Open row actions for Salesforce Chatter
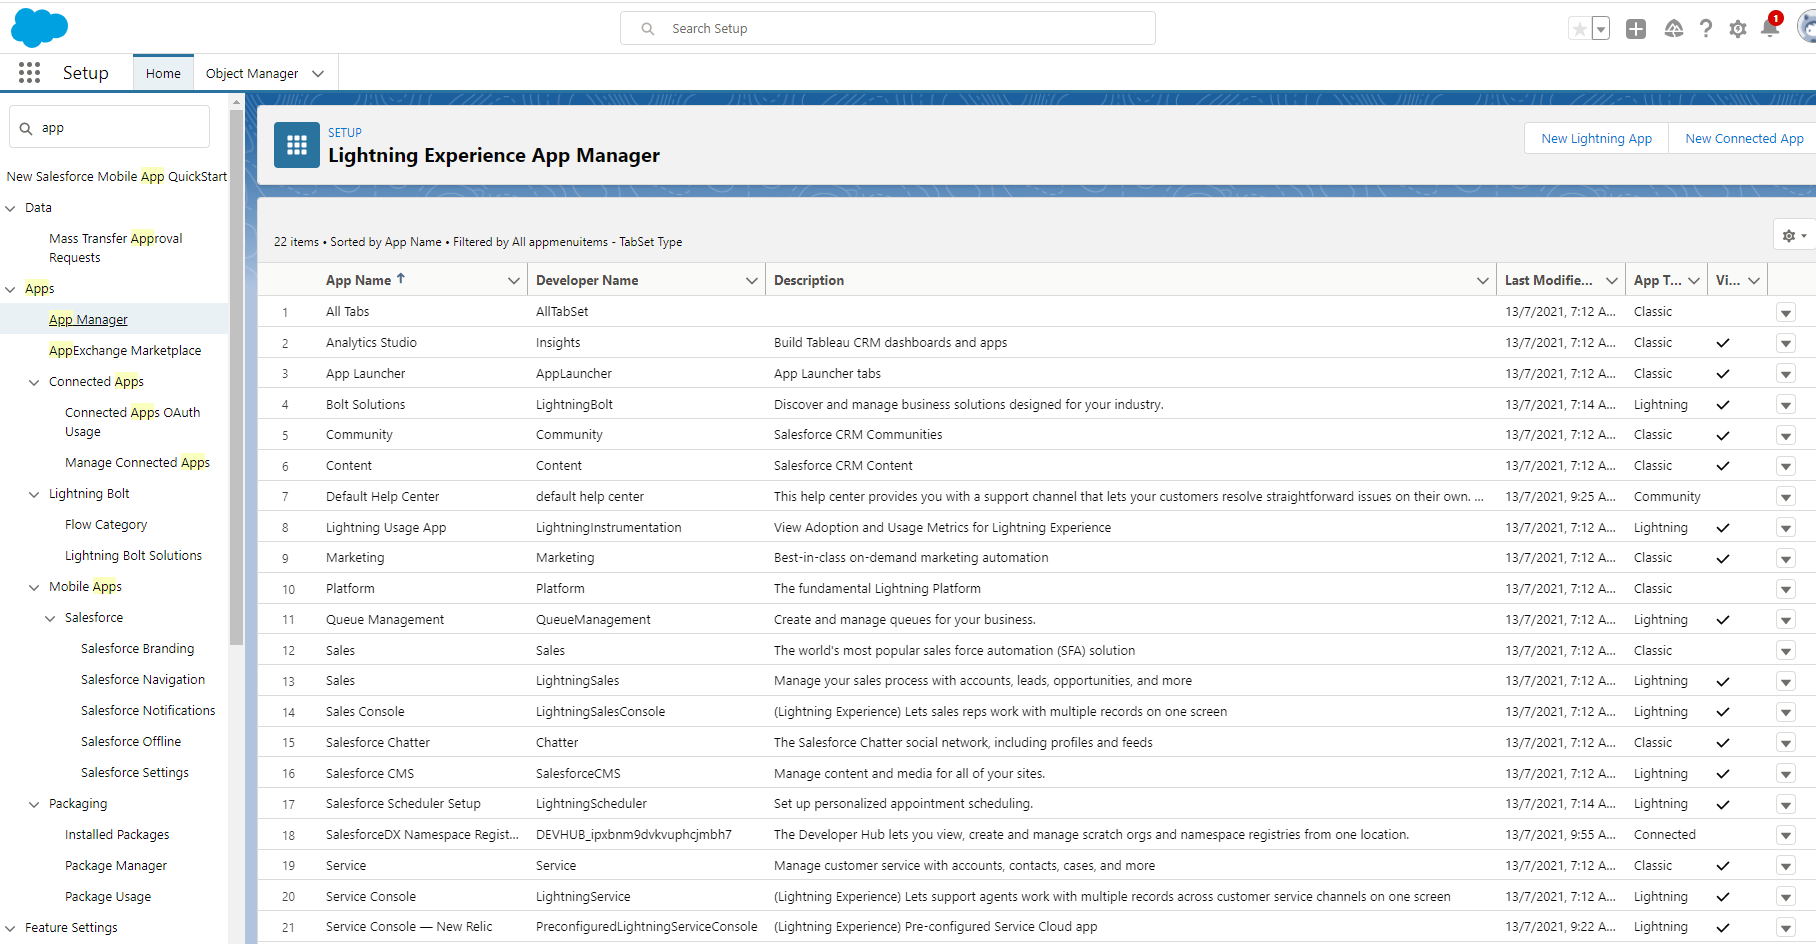The image size is (1816, 944). point(1786,743)
